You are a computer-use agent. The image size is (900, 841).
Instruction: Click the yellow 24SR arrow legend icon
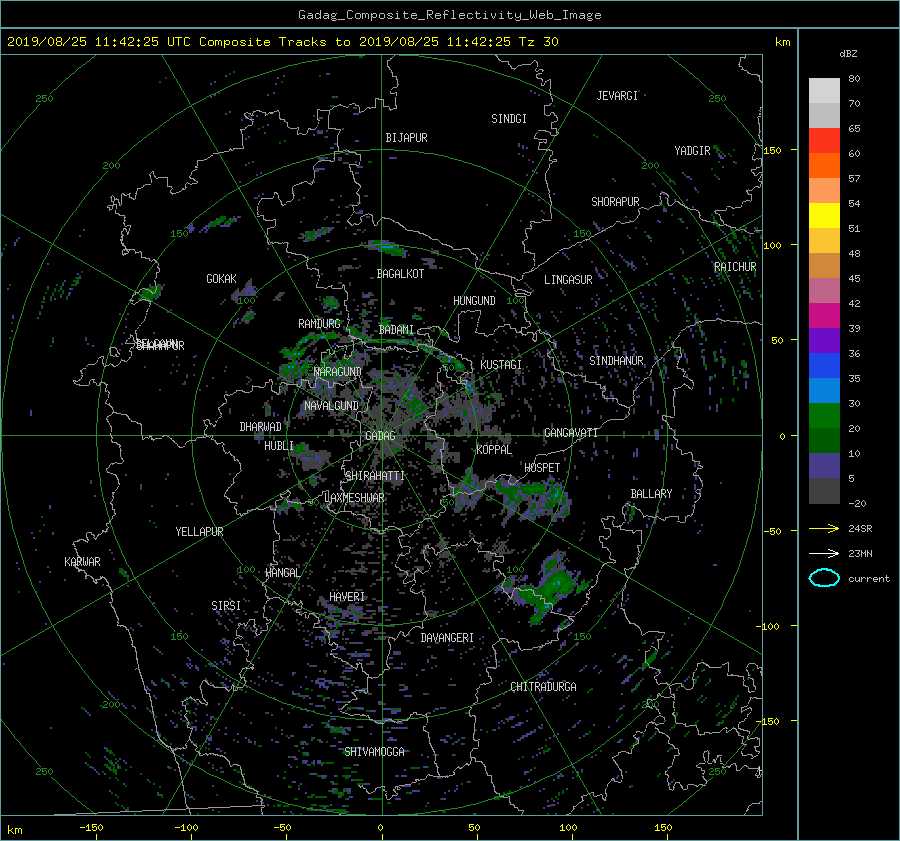(x=824, y=528)
